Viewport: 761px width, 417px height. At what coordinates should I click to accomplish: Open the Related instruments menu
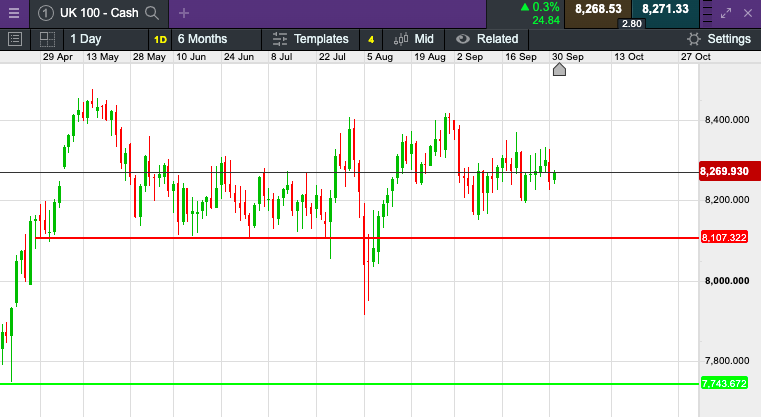click(x=487, y=39)
